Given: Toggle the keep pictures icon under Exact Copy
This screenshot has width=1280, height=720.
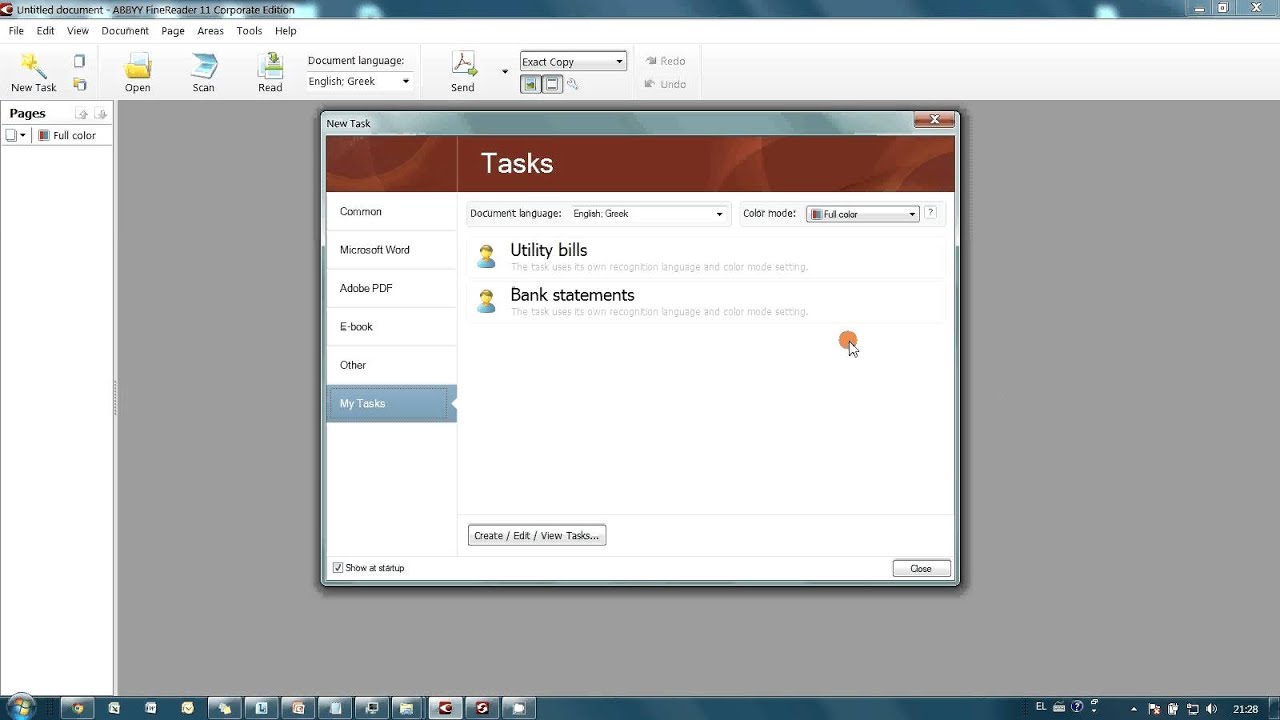Looking at the screenshot, I should pos(530,85).
